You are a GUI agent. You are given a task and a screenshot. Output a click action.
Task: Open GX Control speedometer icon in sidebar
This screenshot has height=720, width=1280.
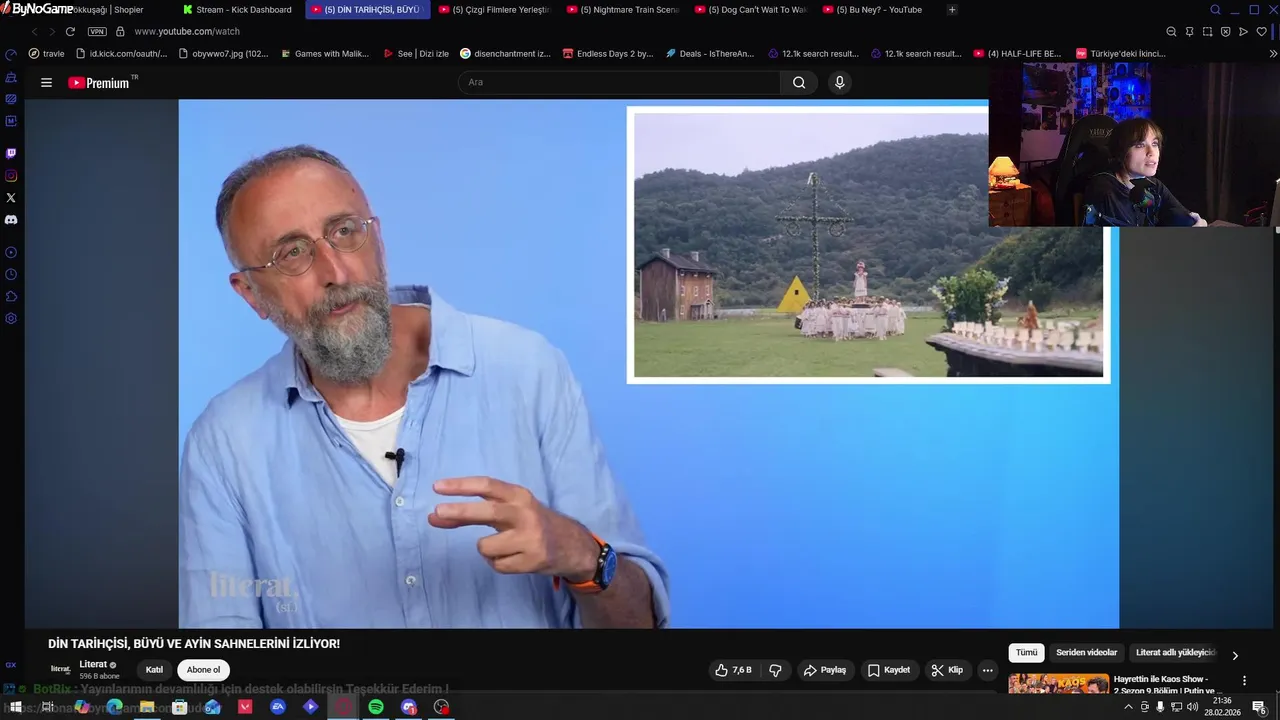pos(11,54)
